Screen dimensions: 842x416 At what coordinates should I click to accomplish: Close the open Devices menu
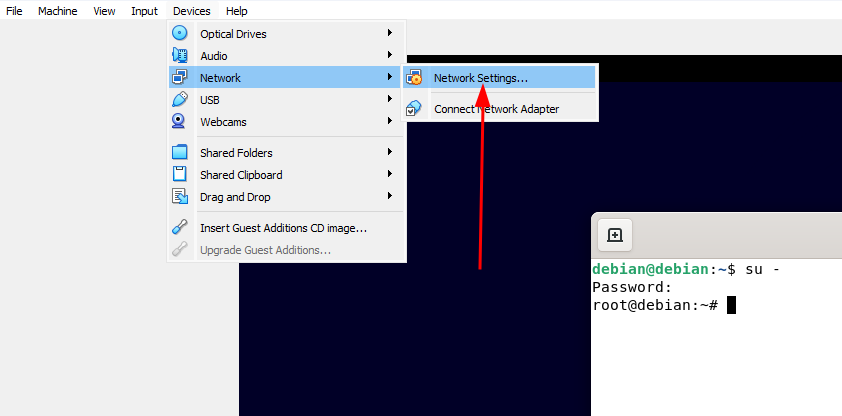tap(192, 11)
